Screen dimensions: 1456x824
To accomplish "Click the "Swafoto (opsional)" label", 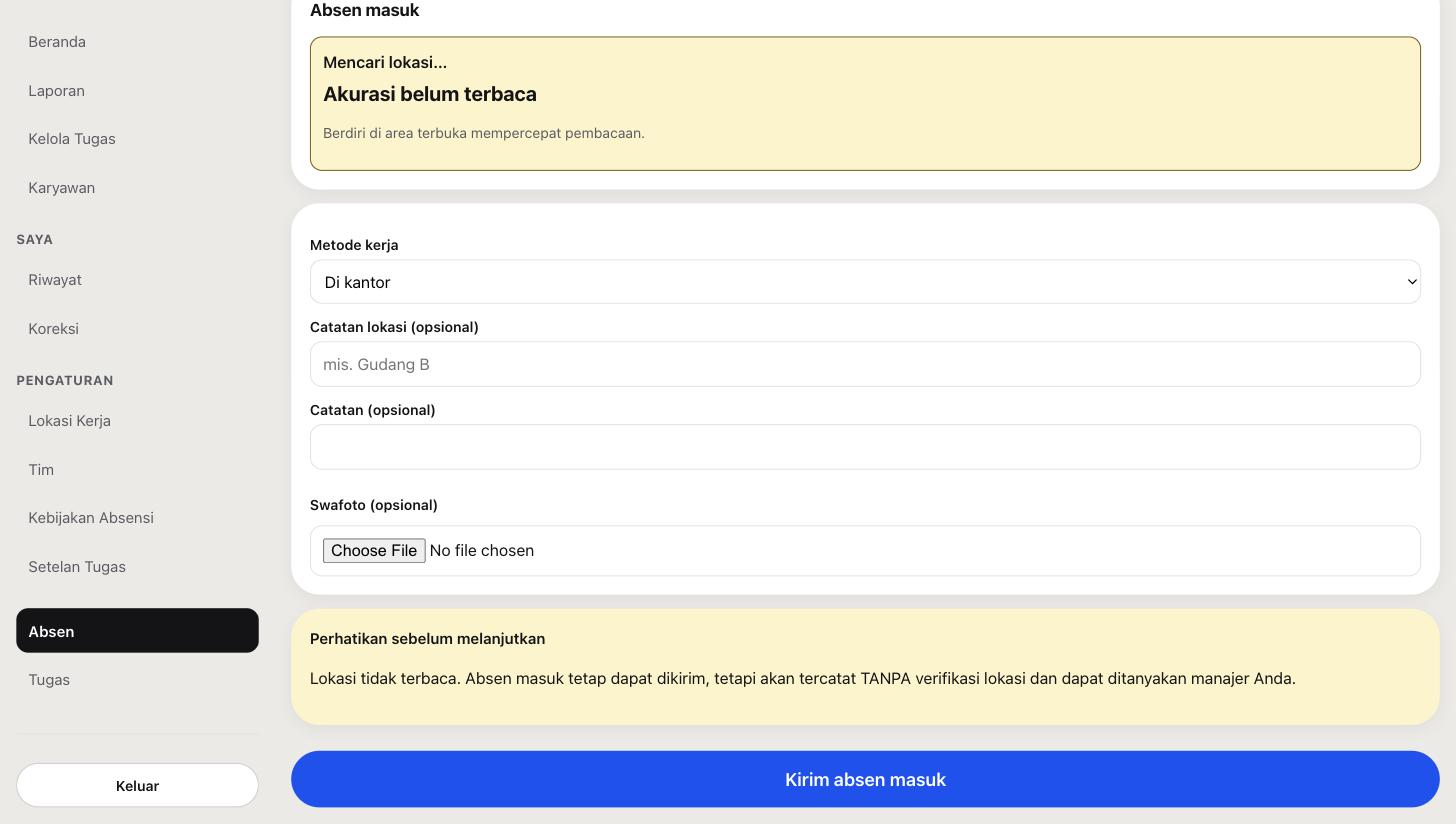I will [374, 505].
